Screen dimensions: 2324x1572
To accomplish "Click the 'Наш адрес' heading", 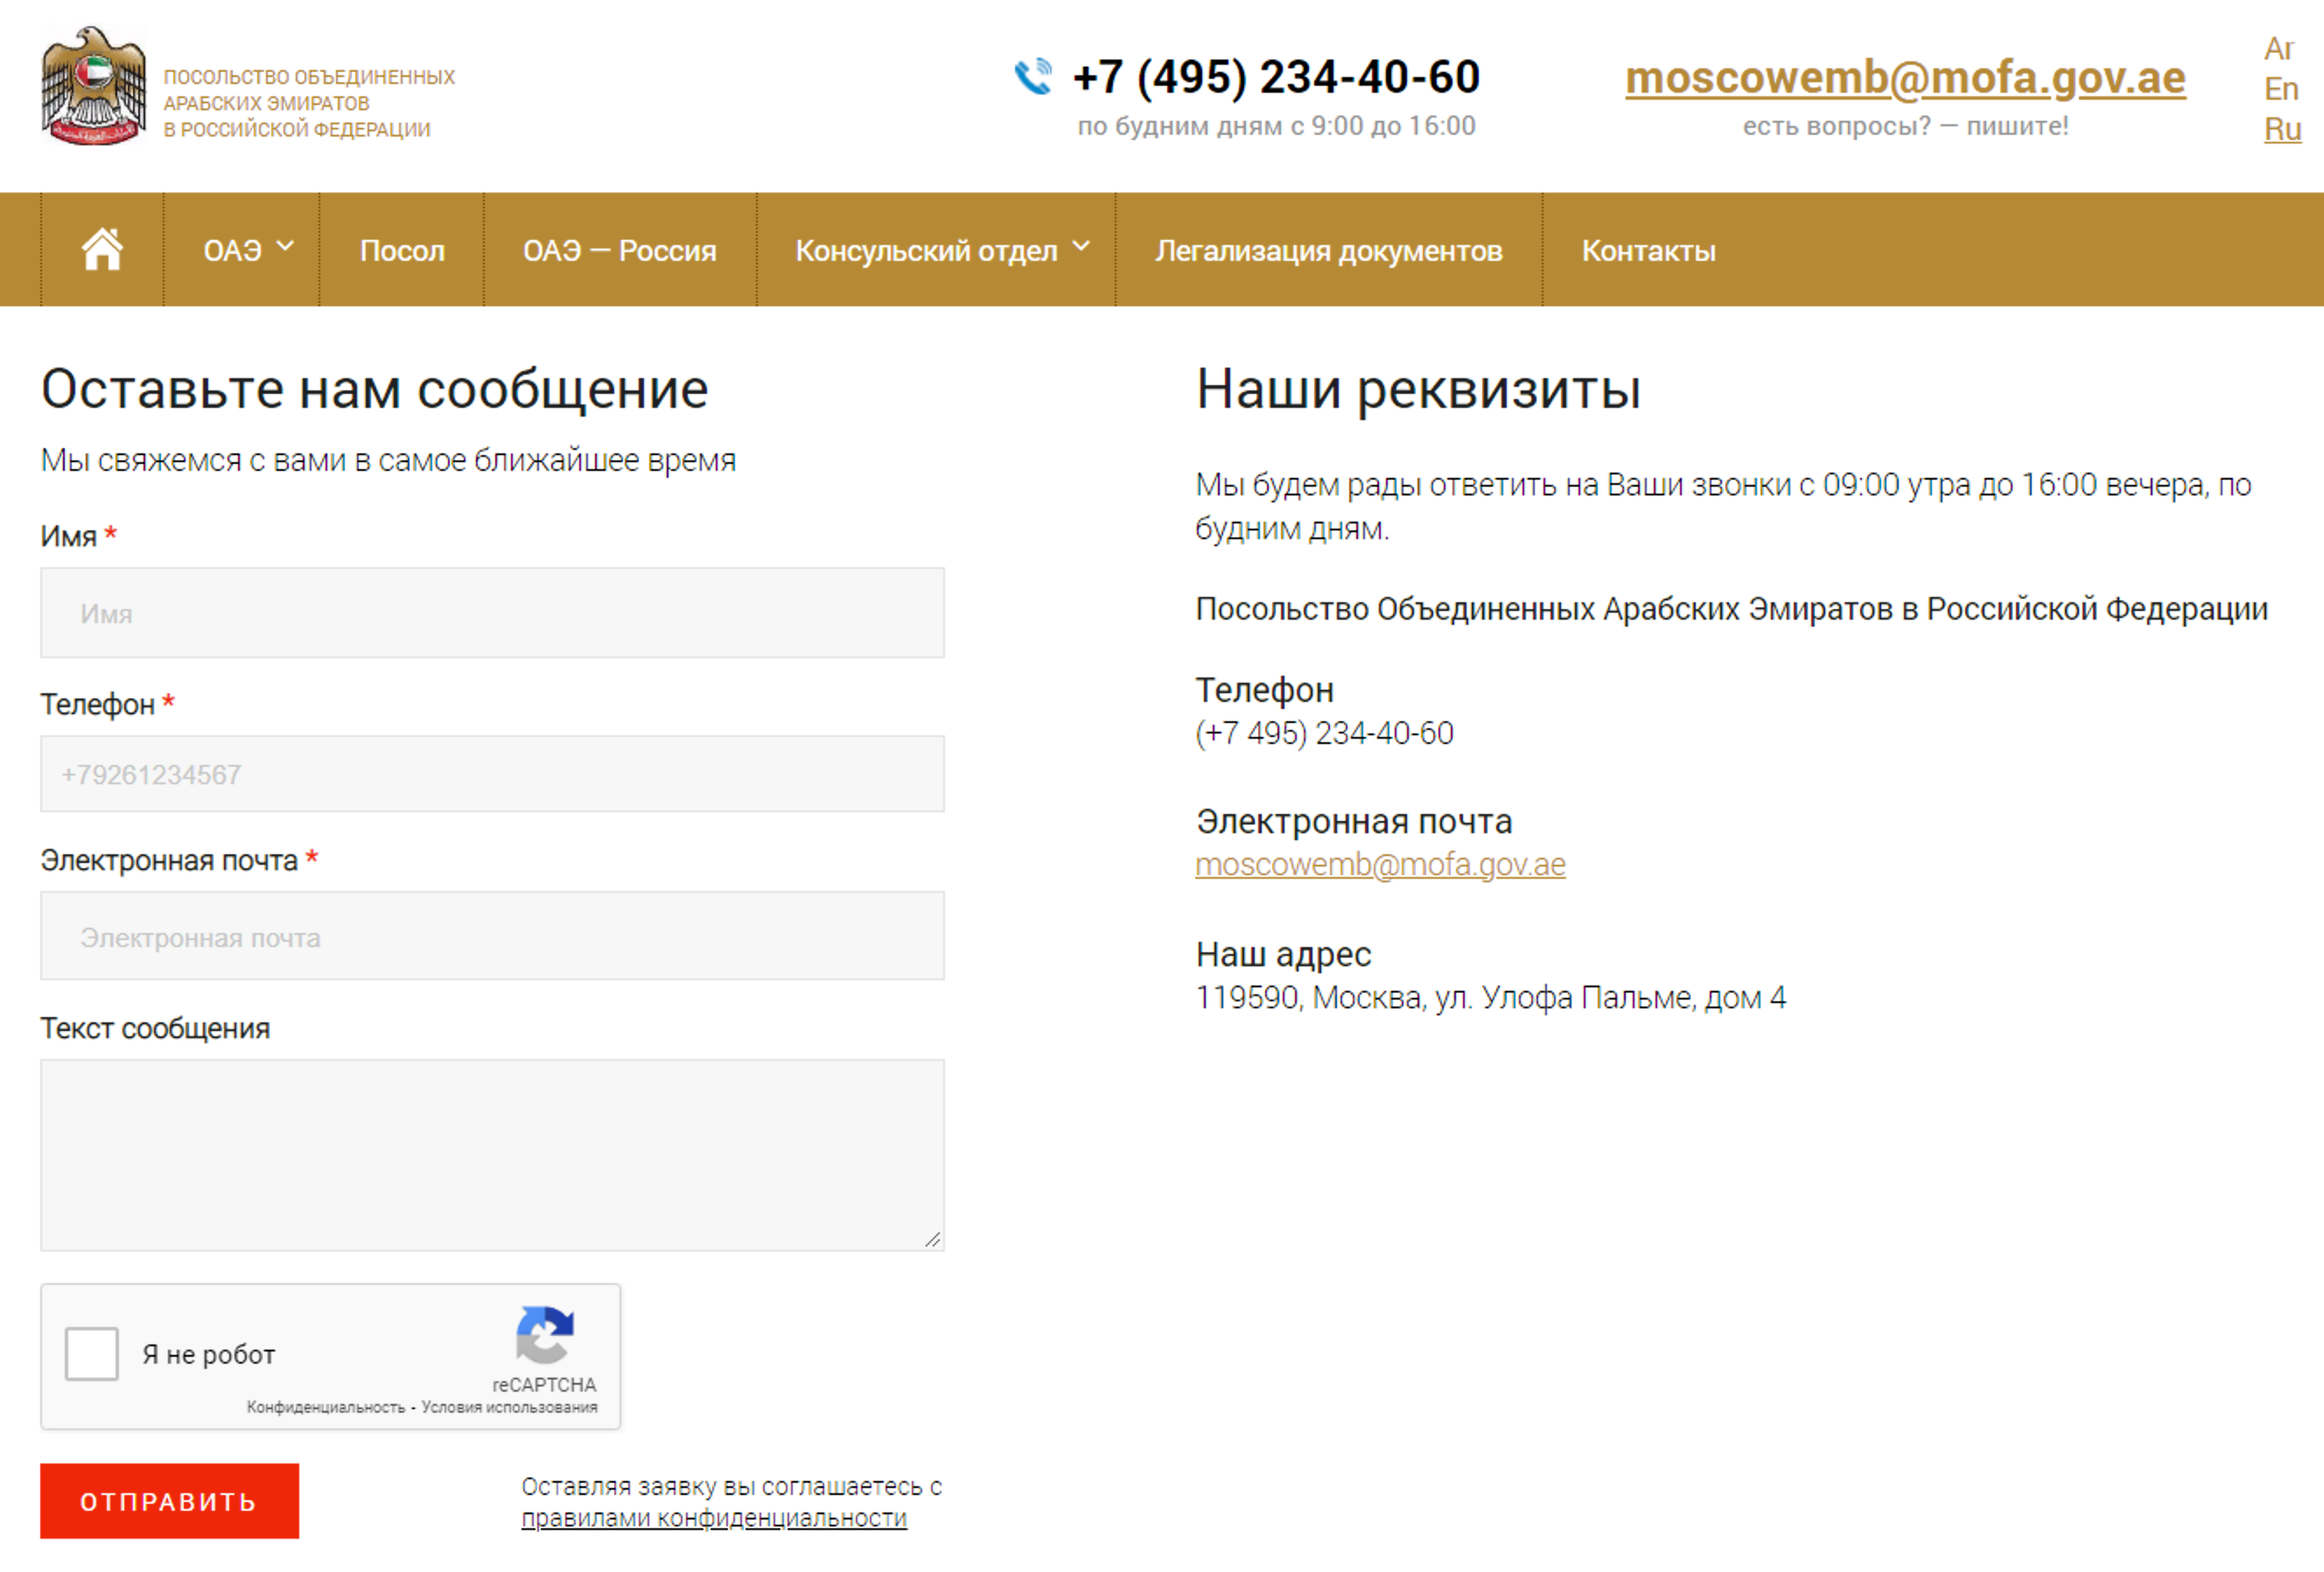I will click(x=1283, y=954).
